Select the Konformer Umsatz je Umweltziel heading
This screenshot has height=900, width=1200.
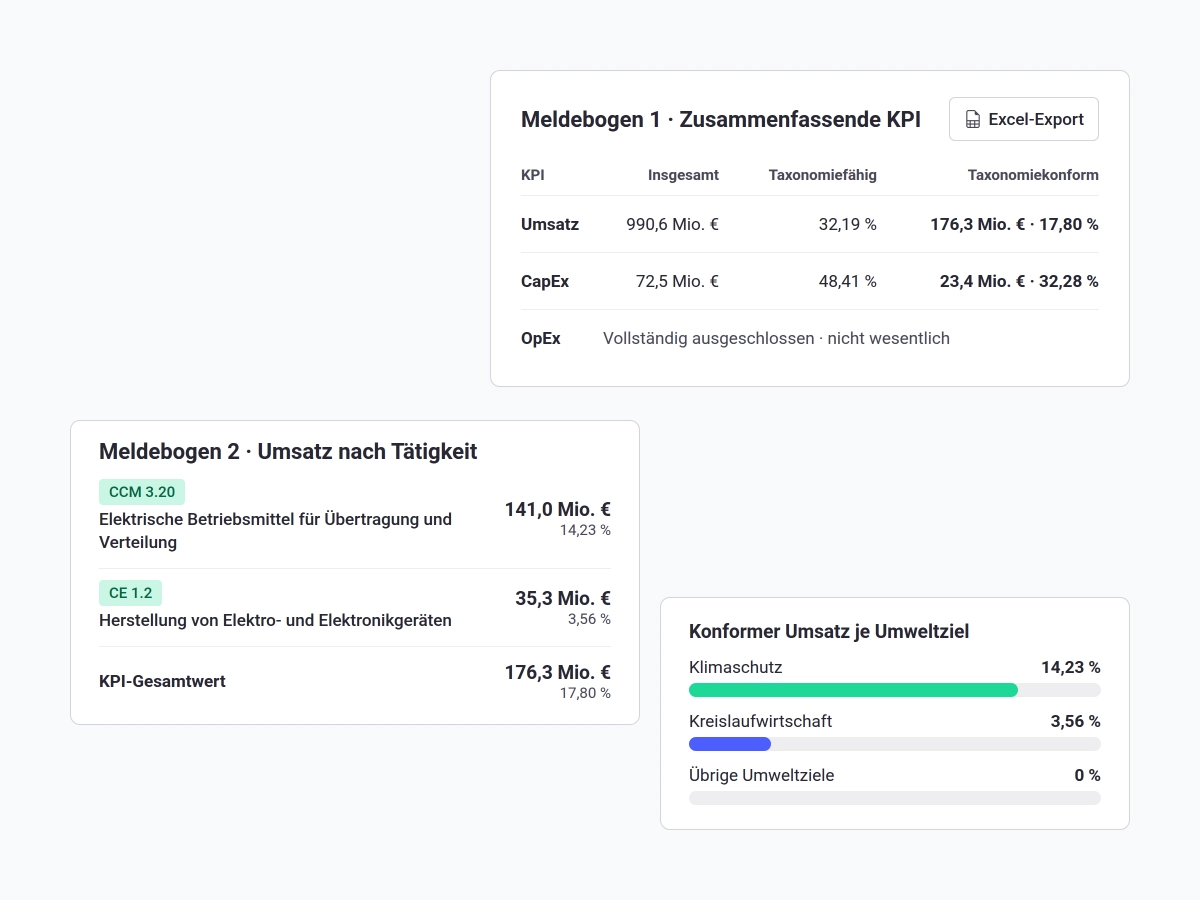[x=829, y=632]
